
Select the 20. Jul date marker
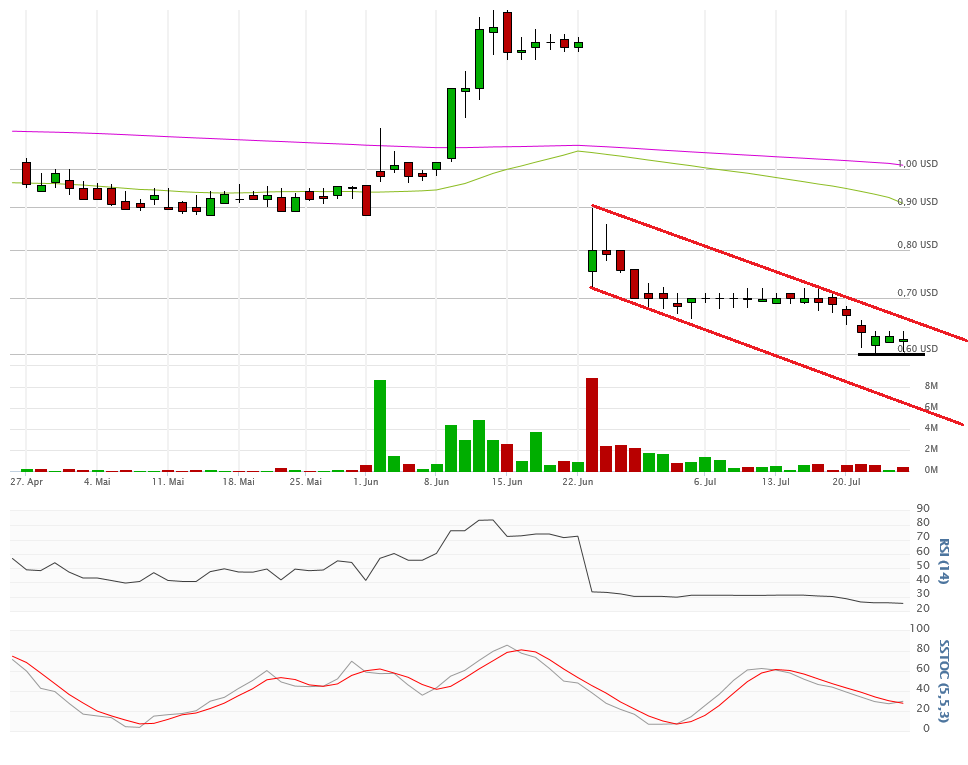click(x=847, y=482)
